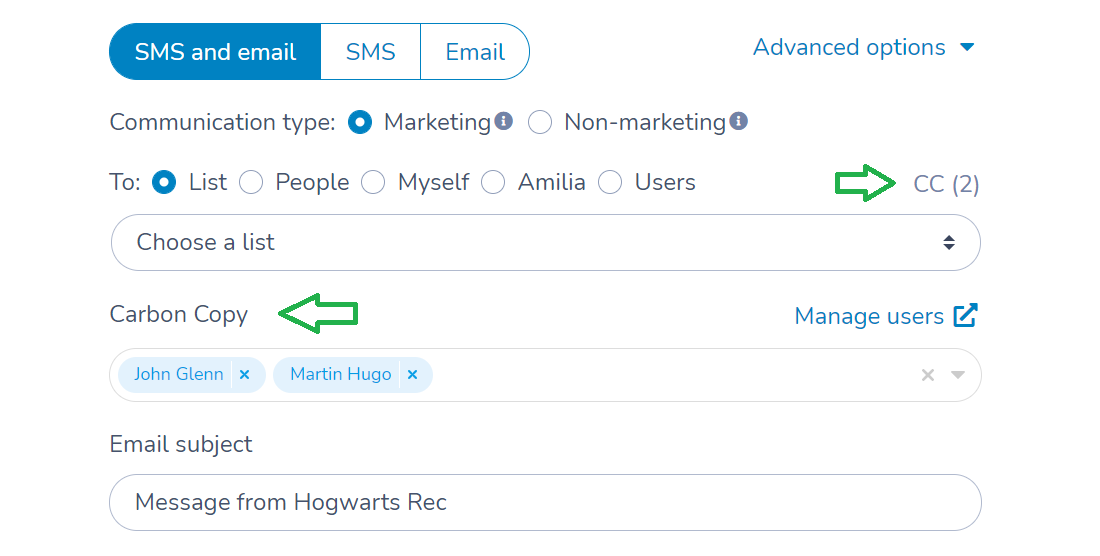Switch to the Email tab
The image size is (1100, 556).
coord(475,52)
